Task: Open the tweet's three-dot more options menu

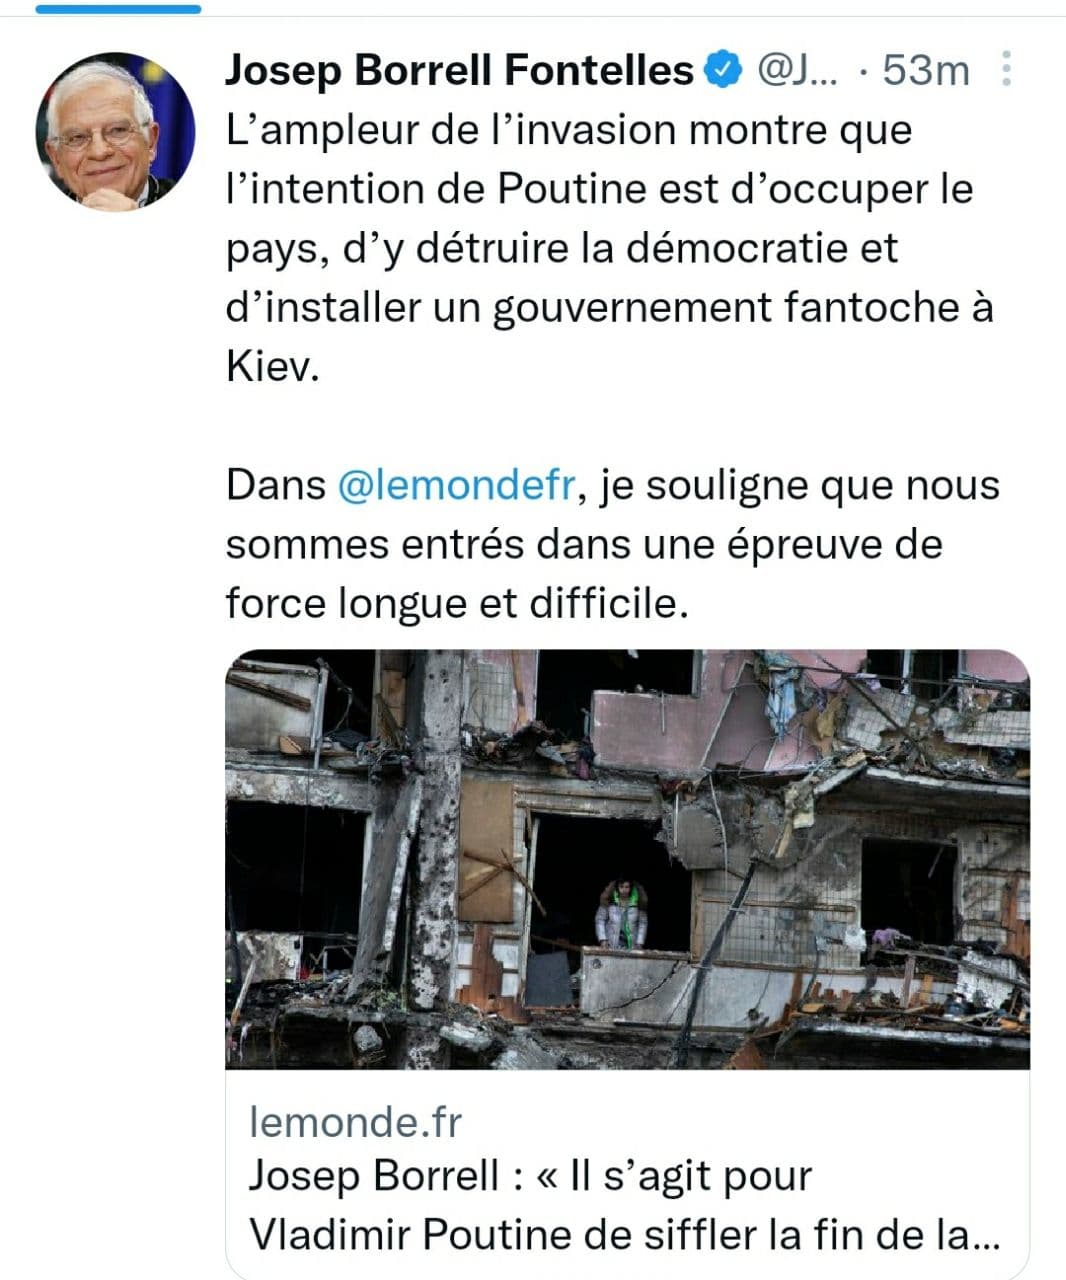Action: (x=1006, y=70)
